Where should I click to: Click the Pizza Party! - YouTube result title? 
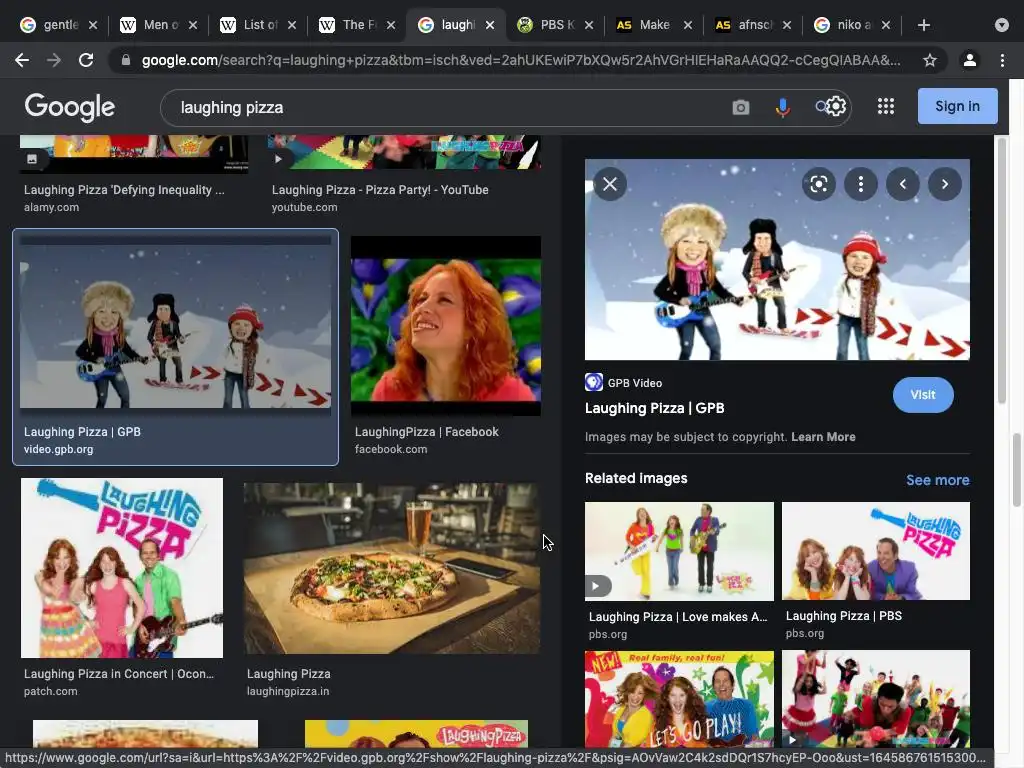(x=380, y=190)
